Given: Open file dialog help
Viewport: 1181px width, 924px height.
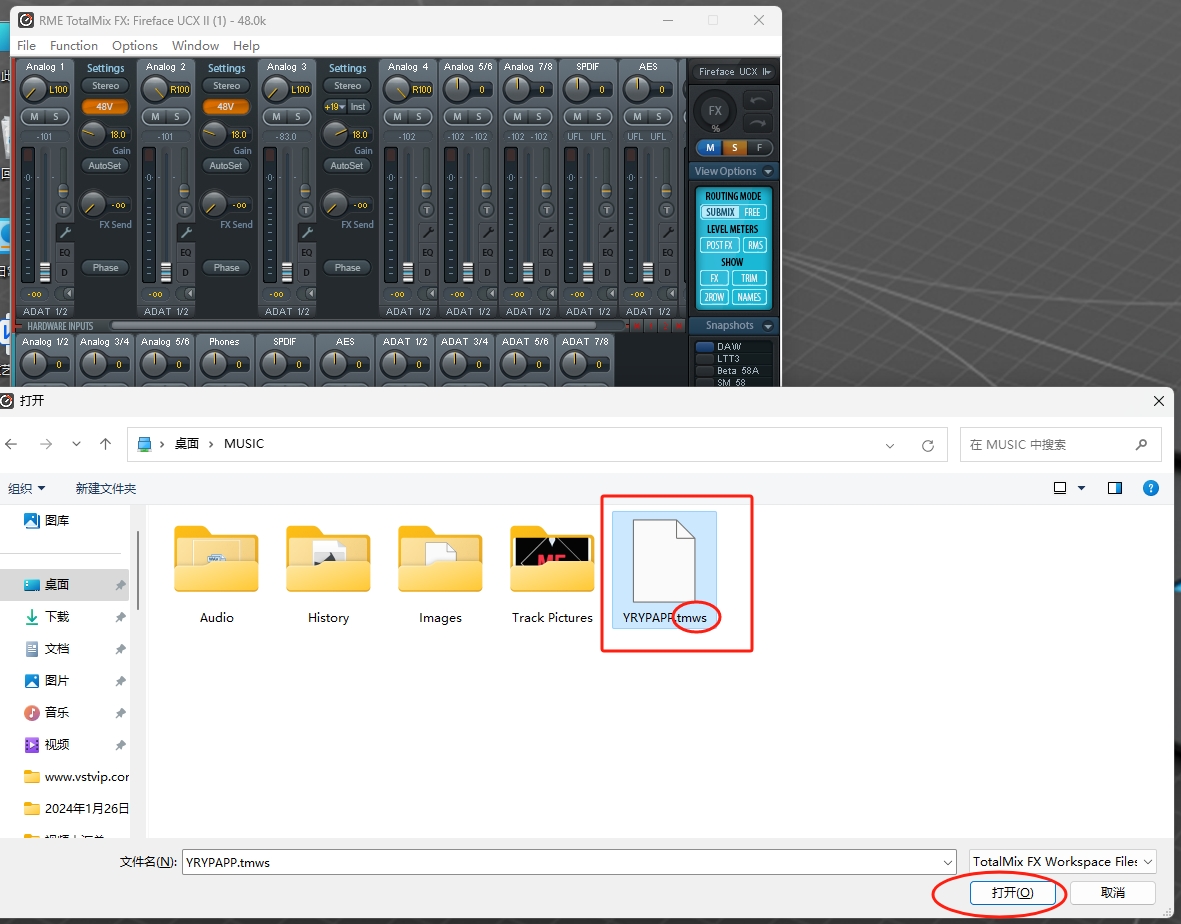Looking at the screenshot, I should [1151, 488].
